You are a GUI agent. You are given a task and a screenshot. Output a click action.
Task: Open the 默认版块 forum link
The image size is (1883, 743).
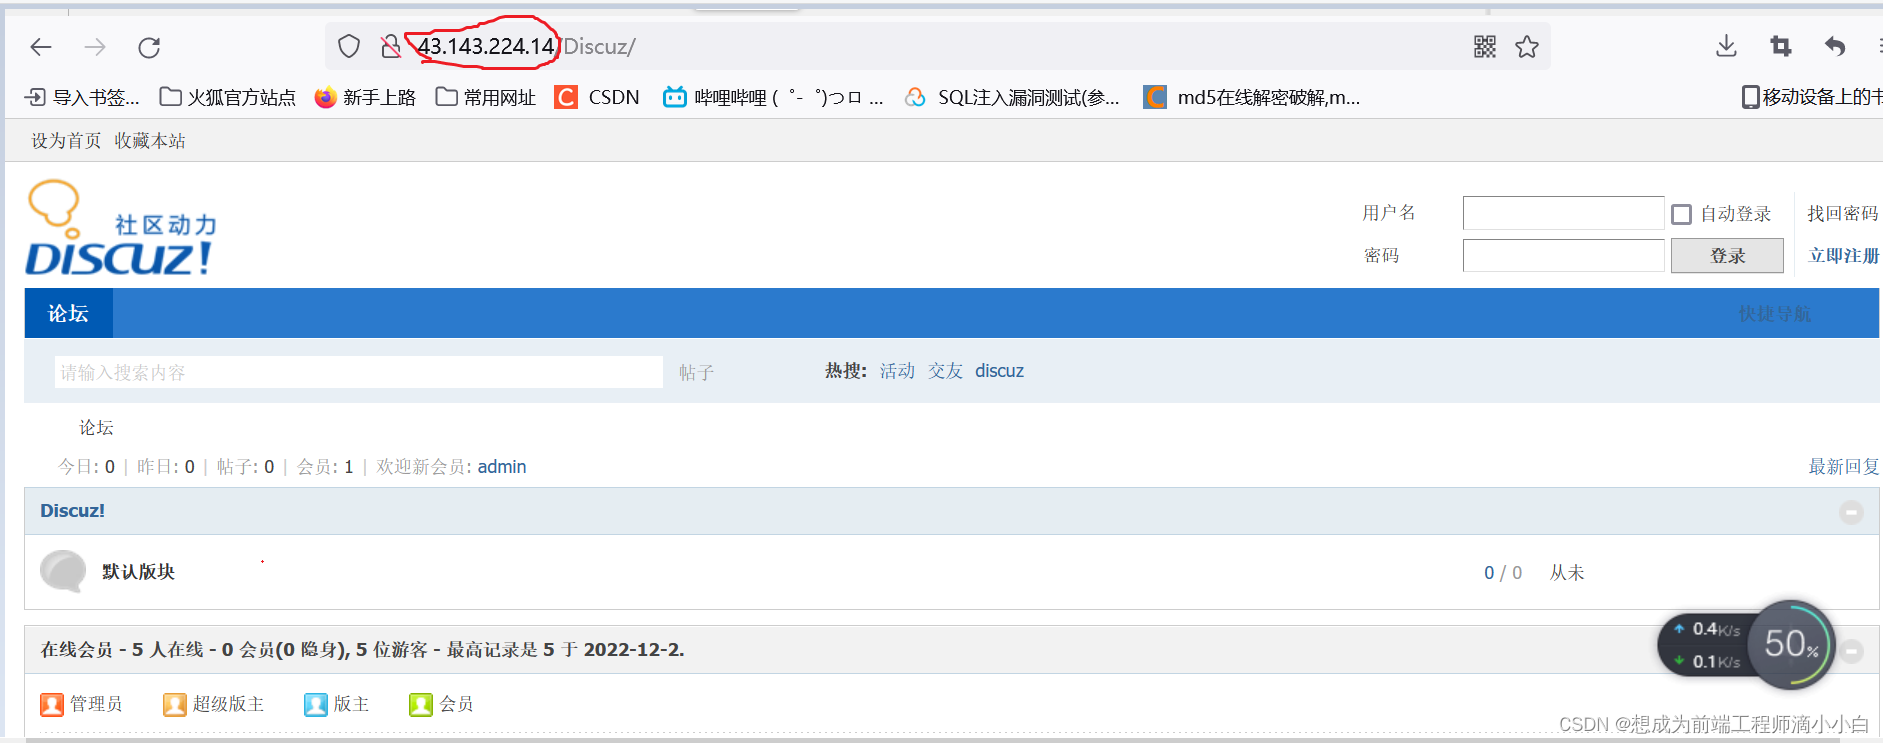point(138,571)
